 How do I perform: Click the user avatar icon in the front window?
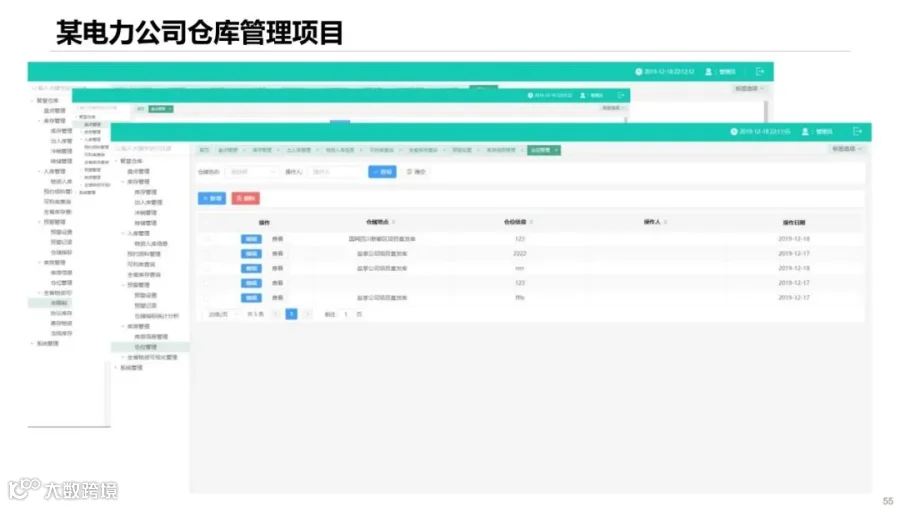805,131
